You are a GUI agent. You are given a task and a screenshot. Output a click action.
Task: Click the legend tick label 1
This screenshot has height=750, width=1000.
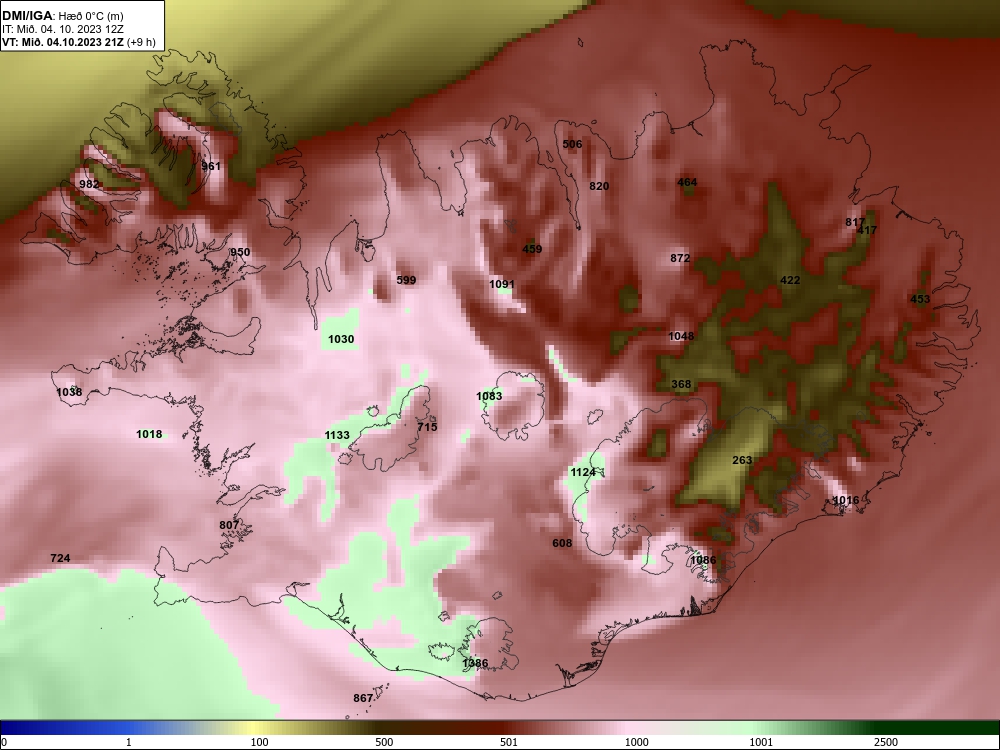point(128,742)
